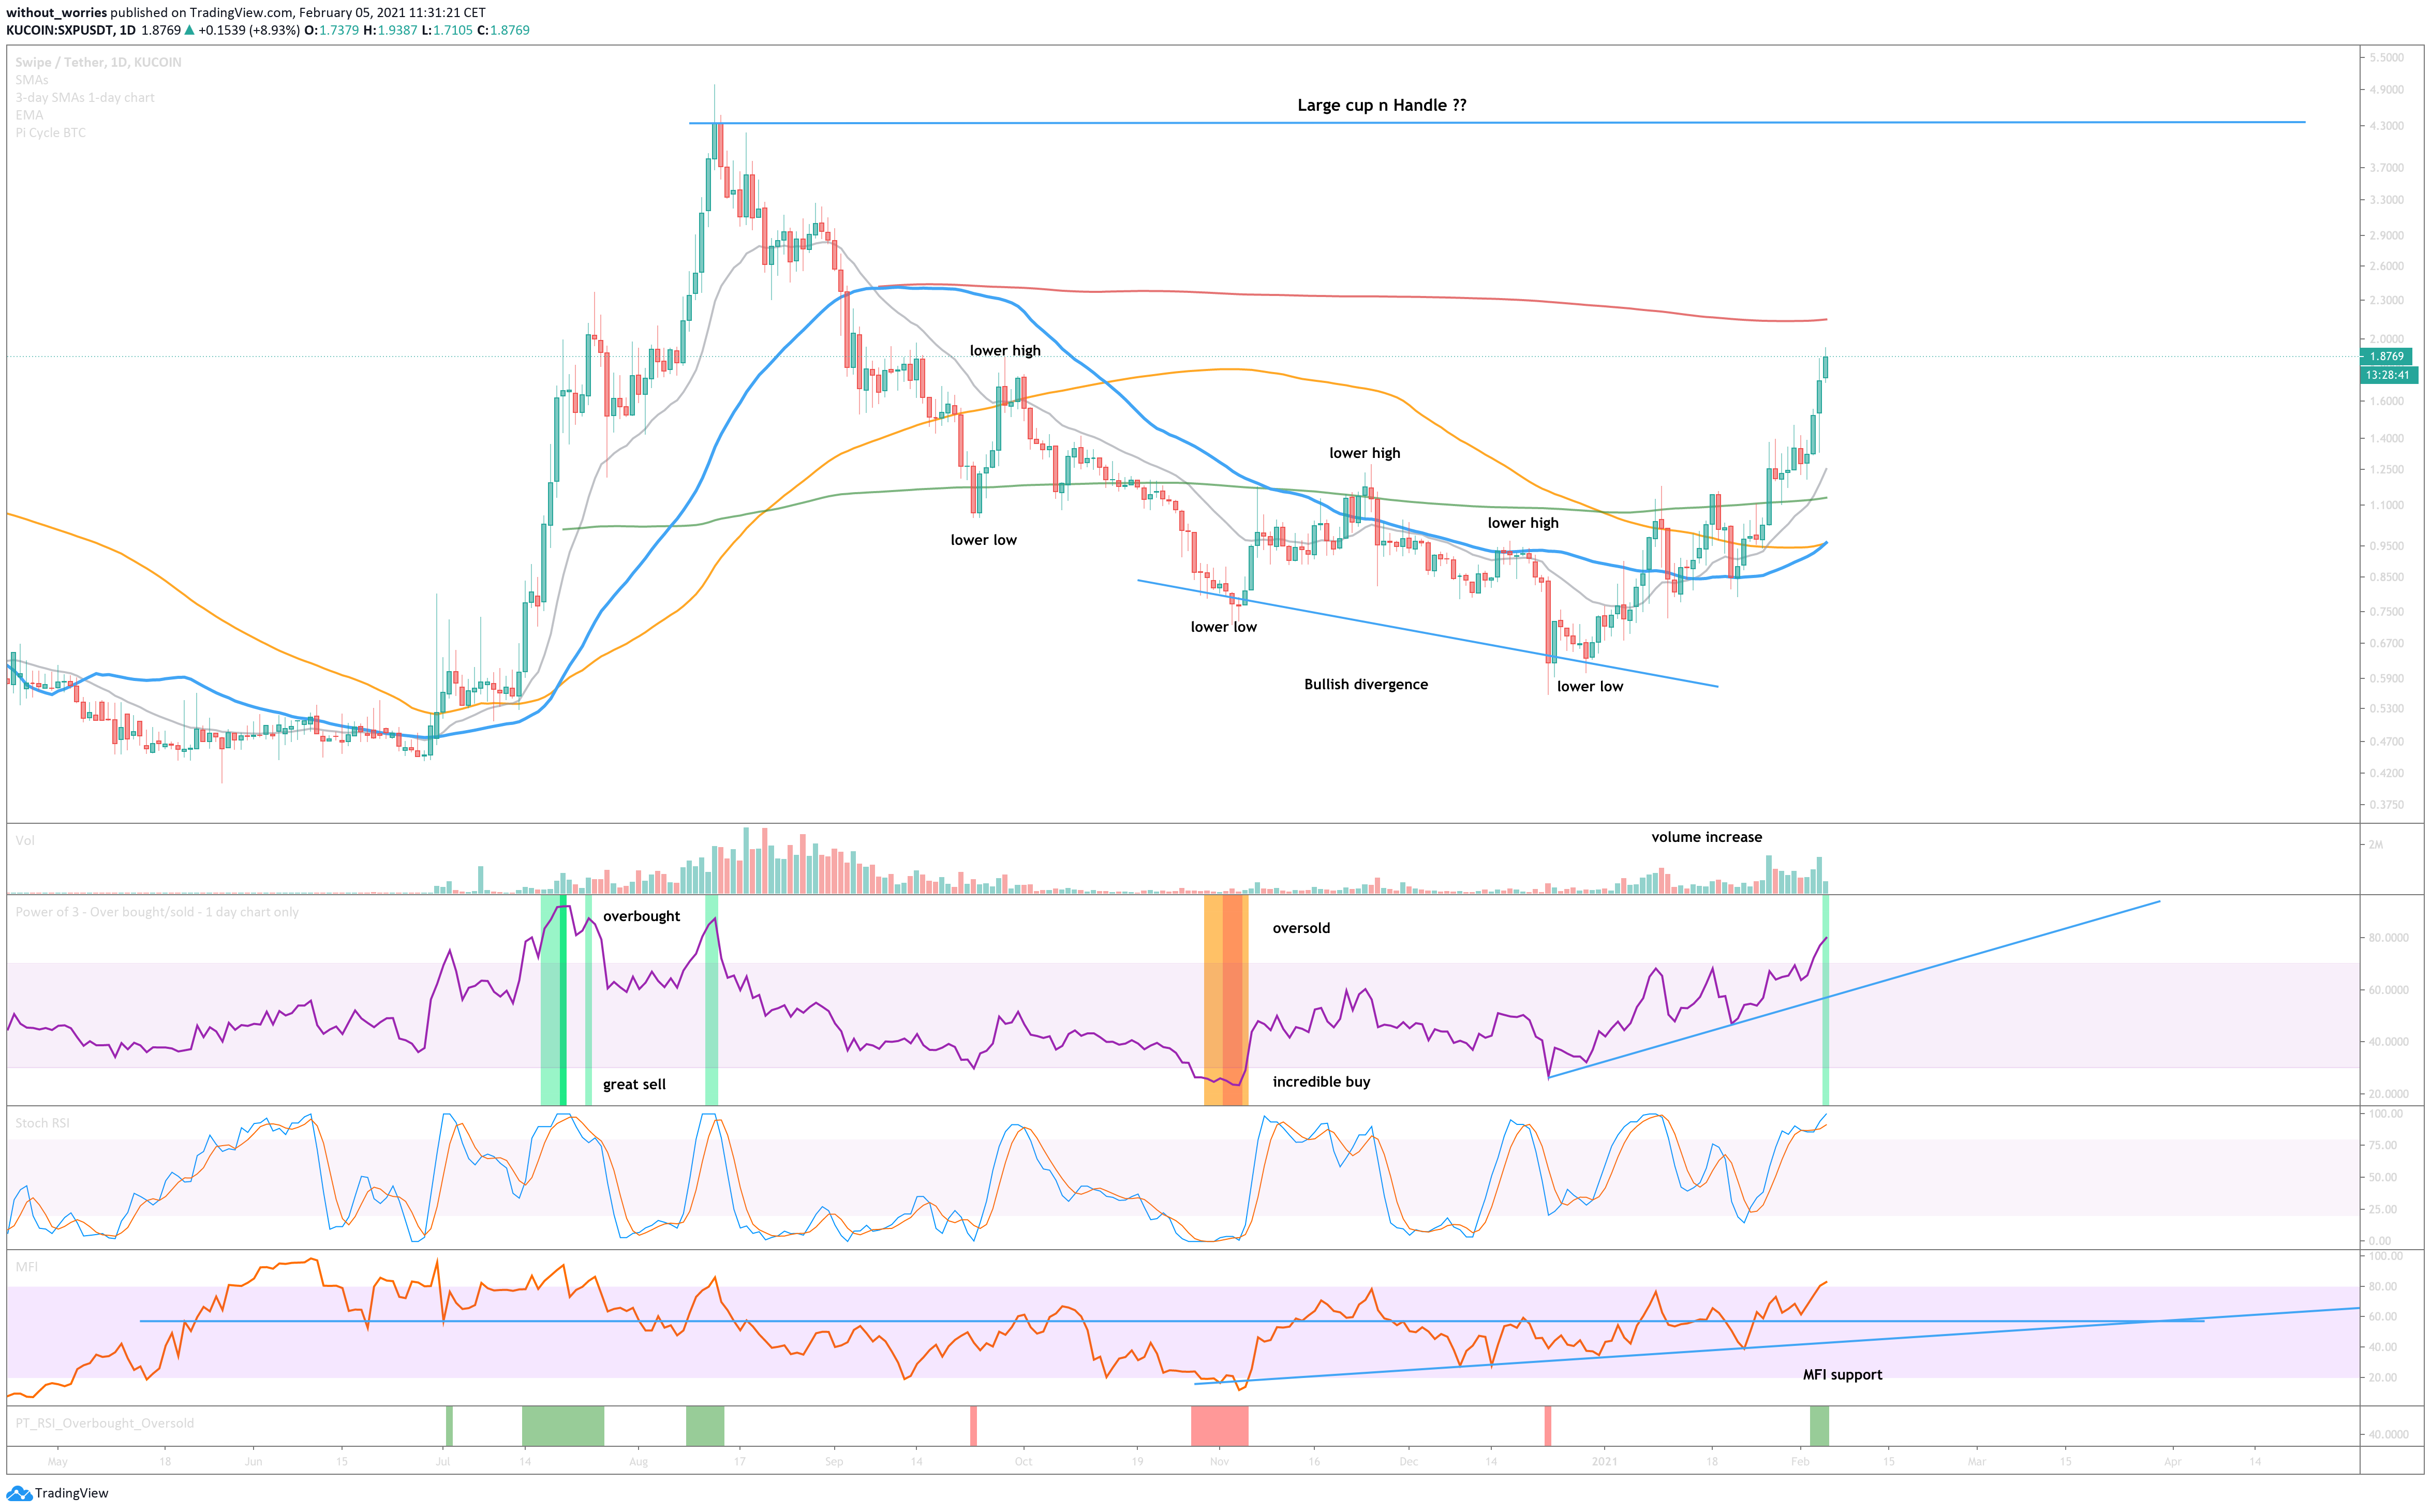Select the 'Vol' pane label
2431x1512 pixels.
(25, 841)
